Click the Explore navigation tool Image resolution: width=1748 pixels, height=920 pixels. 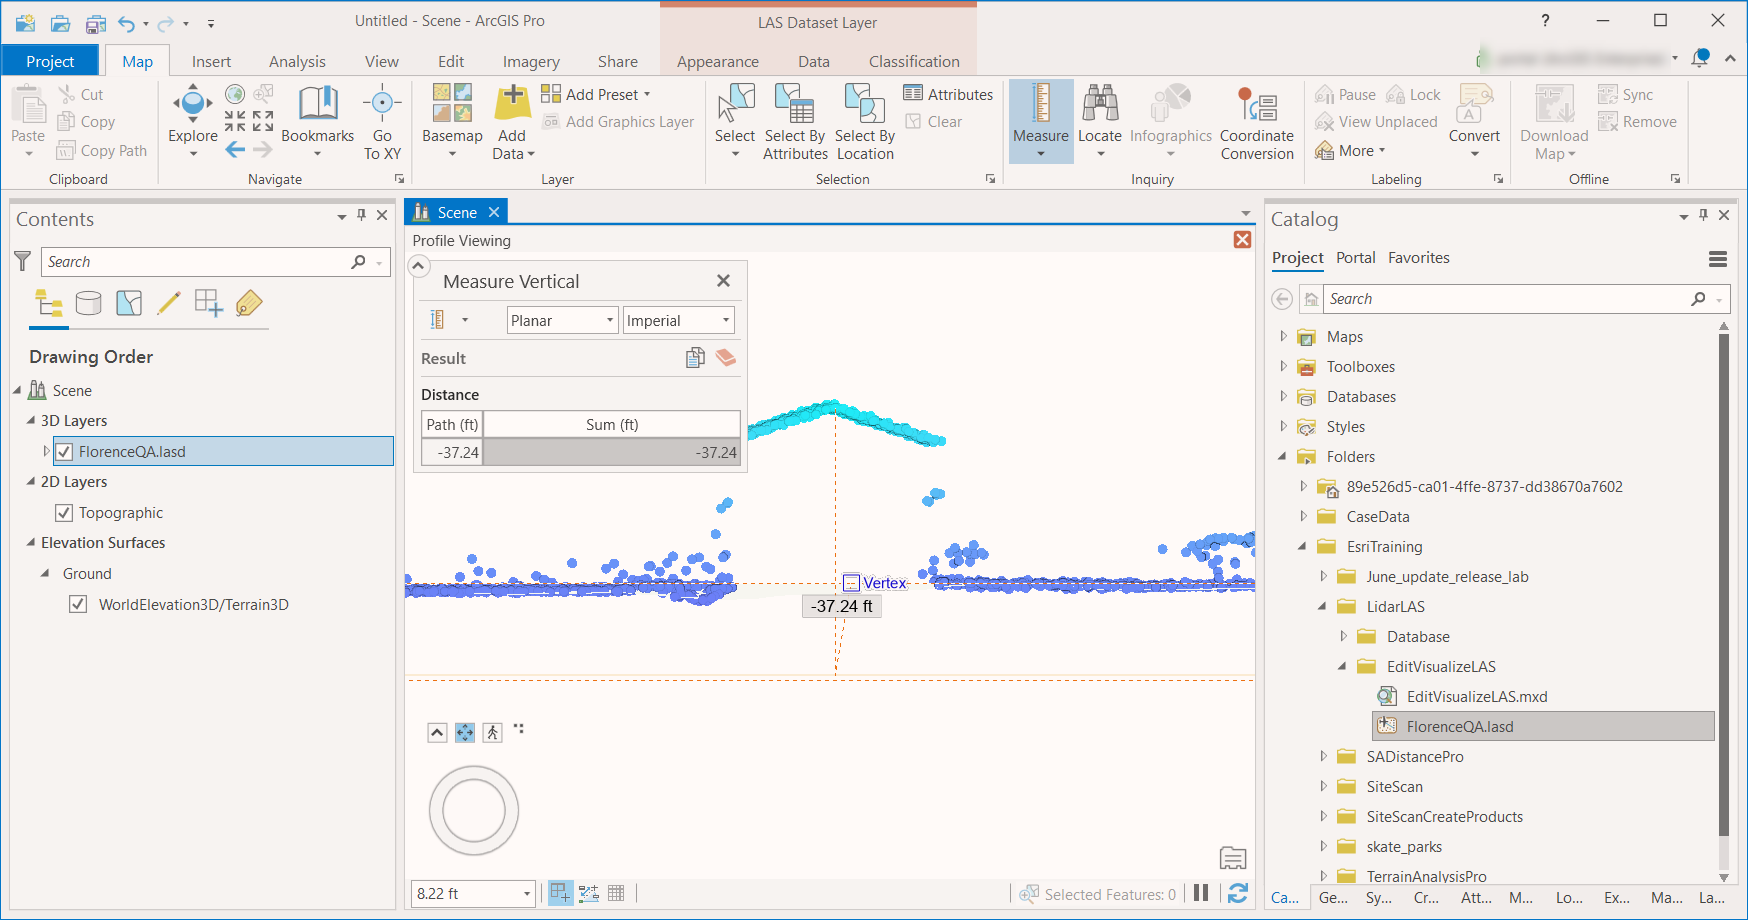(192, 105)
